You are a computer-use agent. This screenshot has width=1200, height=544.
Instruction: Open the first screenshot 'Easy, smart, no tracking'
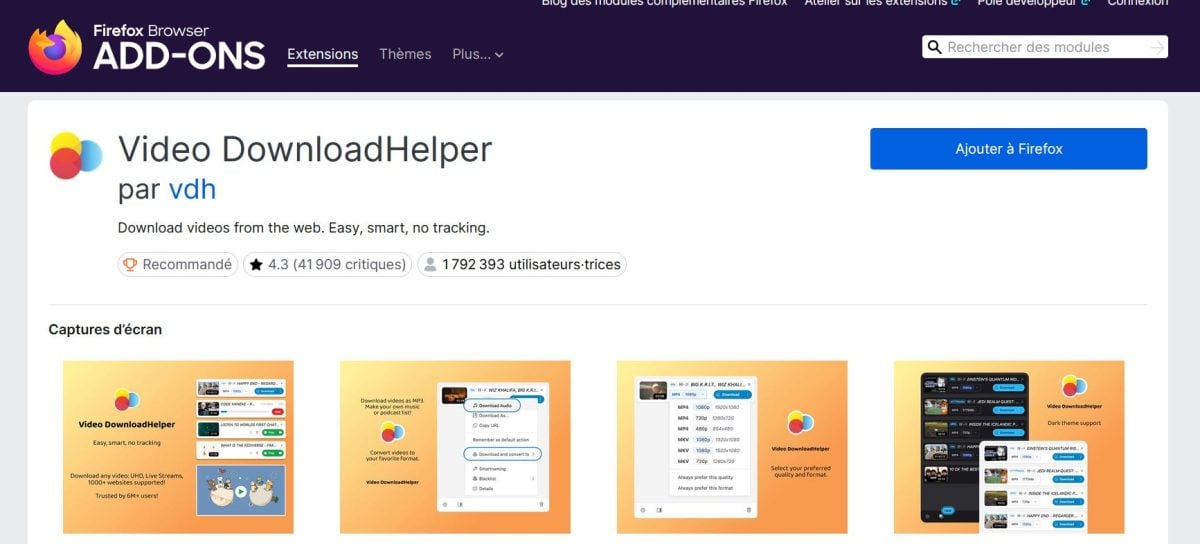pyautogui.click(x=178, y=447)
